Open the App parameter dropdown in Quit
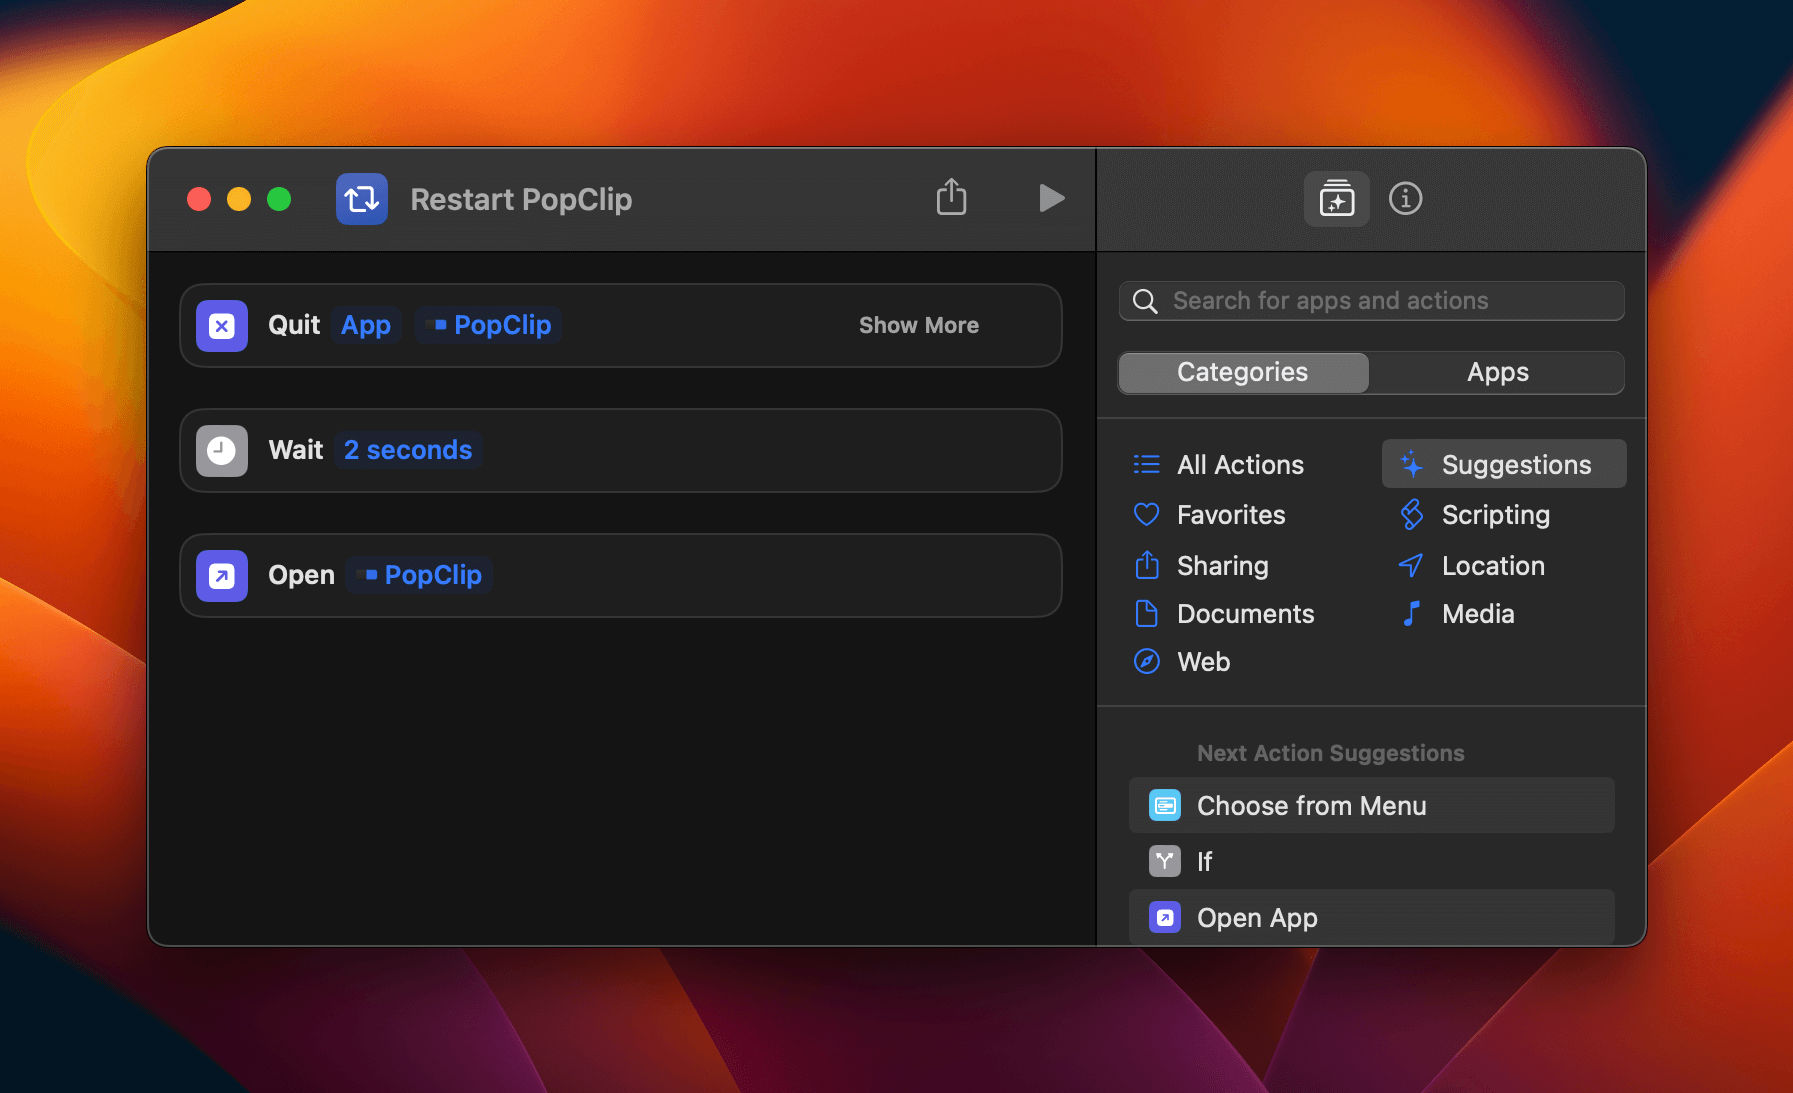The width and height of the screenshot is (1793, 1093). coord(366,326)
